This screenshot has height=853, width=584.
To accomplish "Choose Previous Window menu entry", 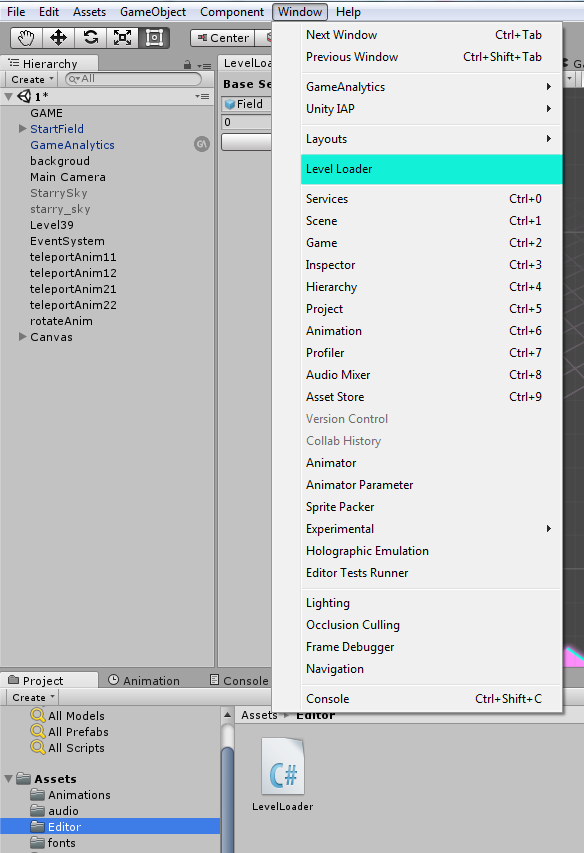I will (431, 57).
